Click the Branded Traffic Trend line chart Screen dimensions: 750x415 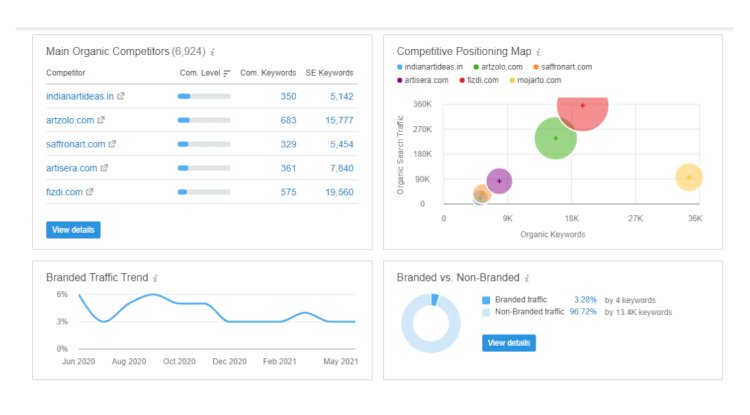pos(217,309)
